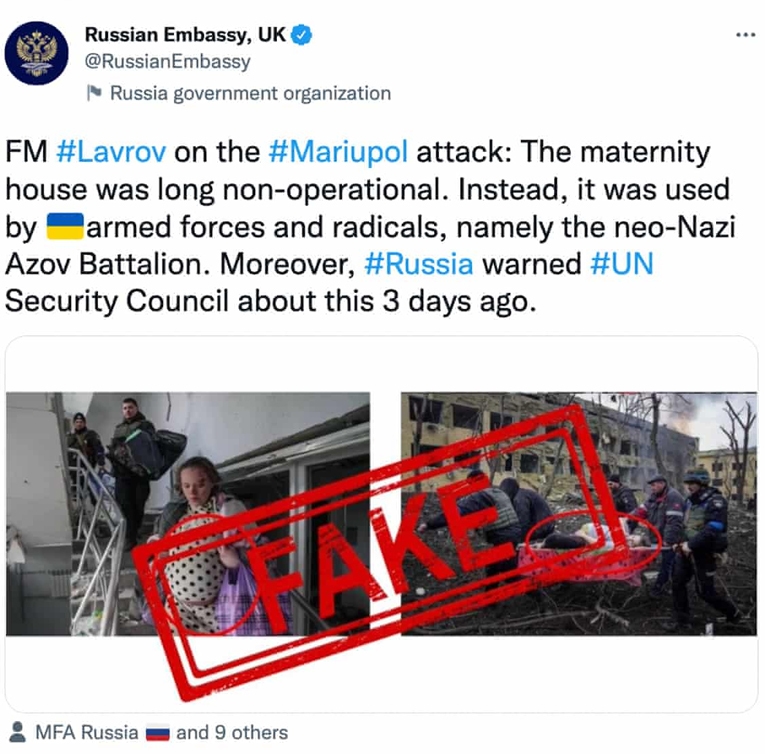Click the tagged people person icon
The width and height of the screenshot is (765, 754).
18,732
